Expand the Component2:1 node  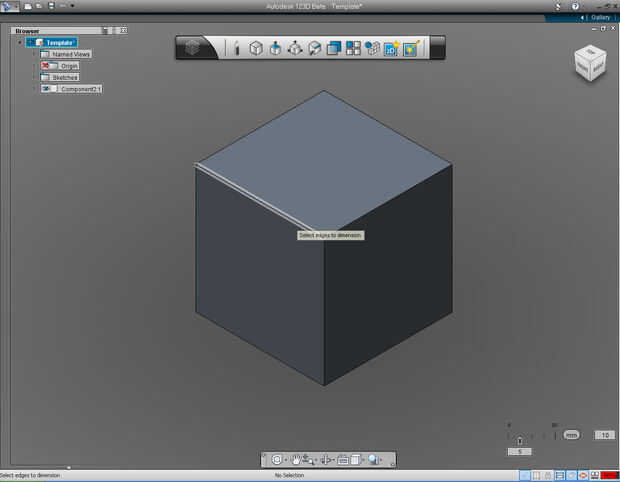tap(34, 89)
